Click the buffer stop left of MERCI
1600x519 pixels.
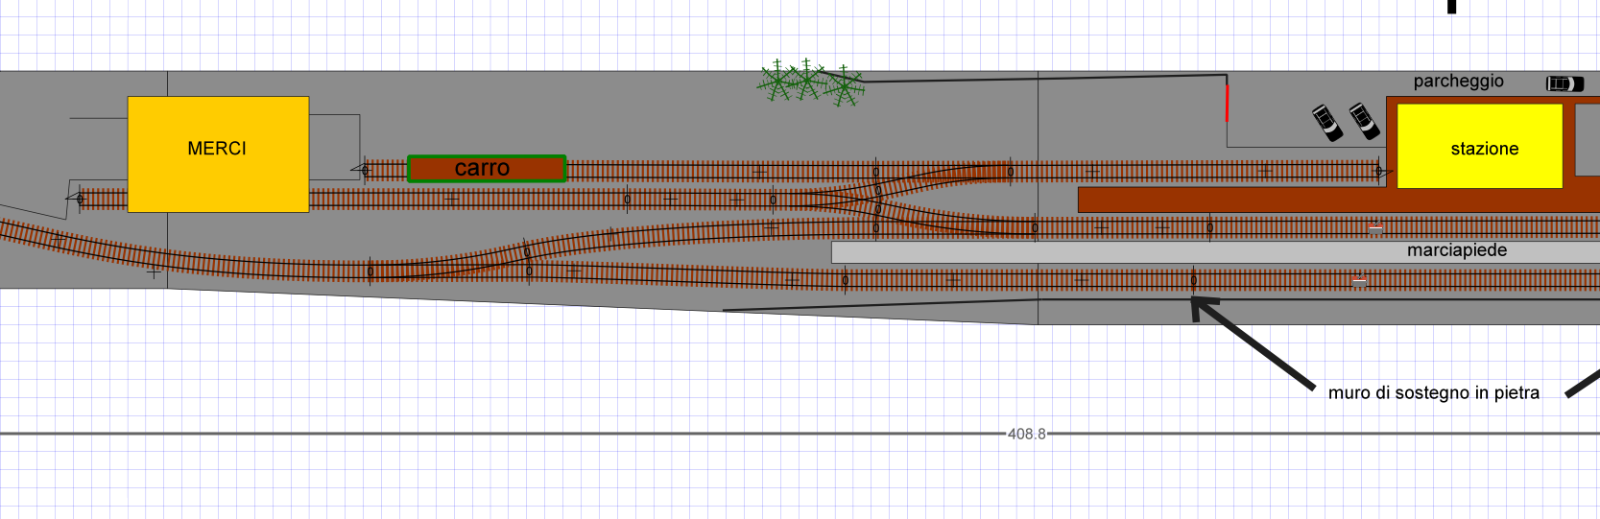tap(76, 198)
